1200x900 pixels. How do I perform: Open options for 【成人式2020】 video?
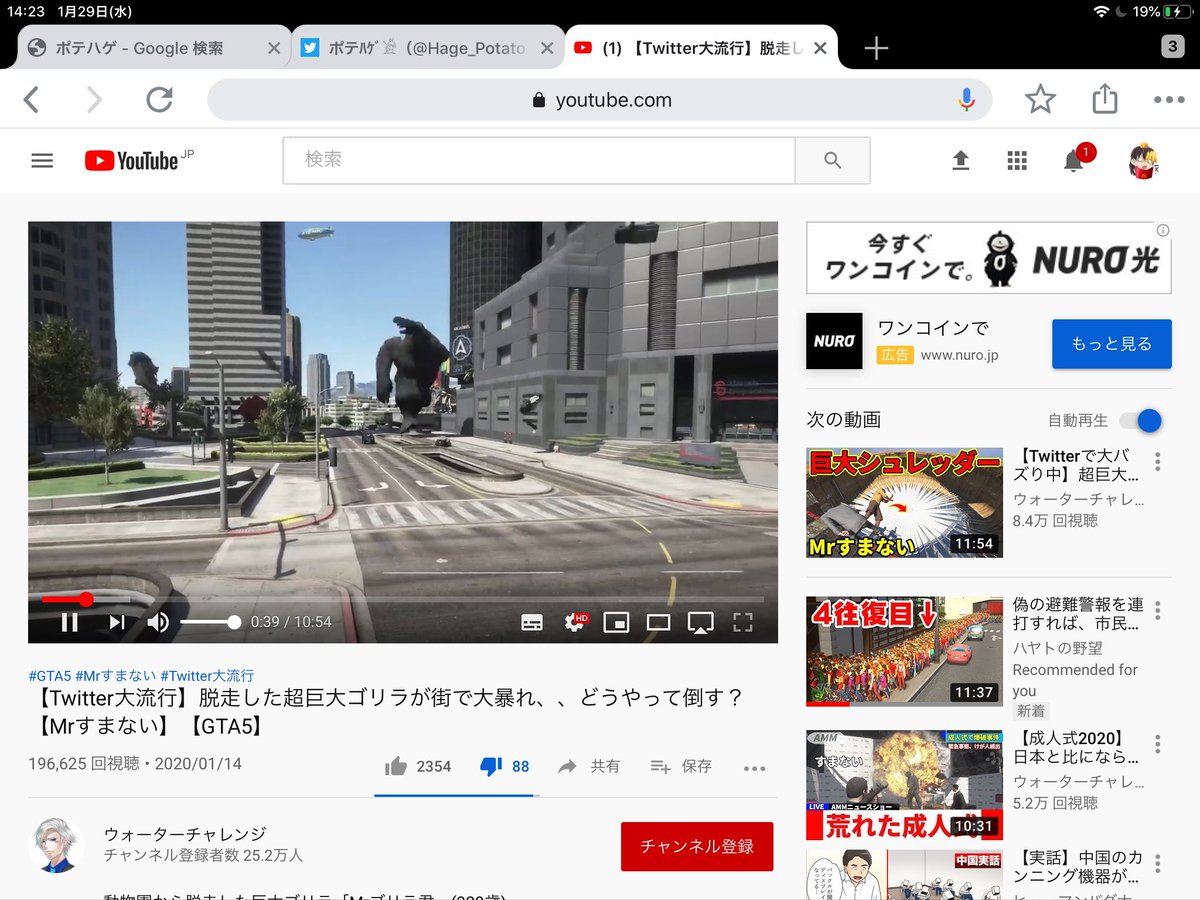tap(1158, 744)
